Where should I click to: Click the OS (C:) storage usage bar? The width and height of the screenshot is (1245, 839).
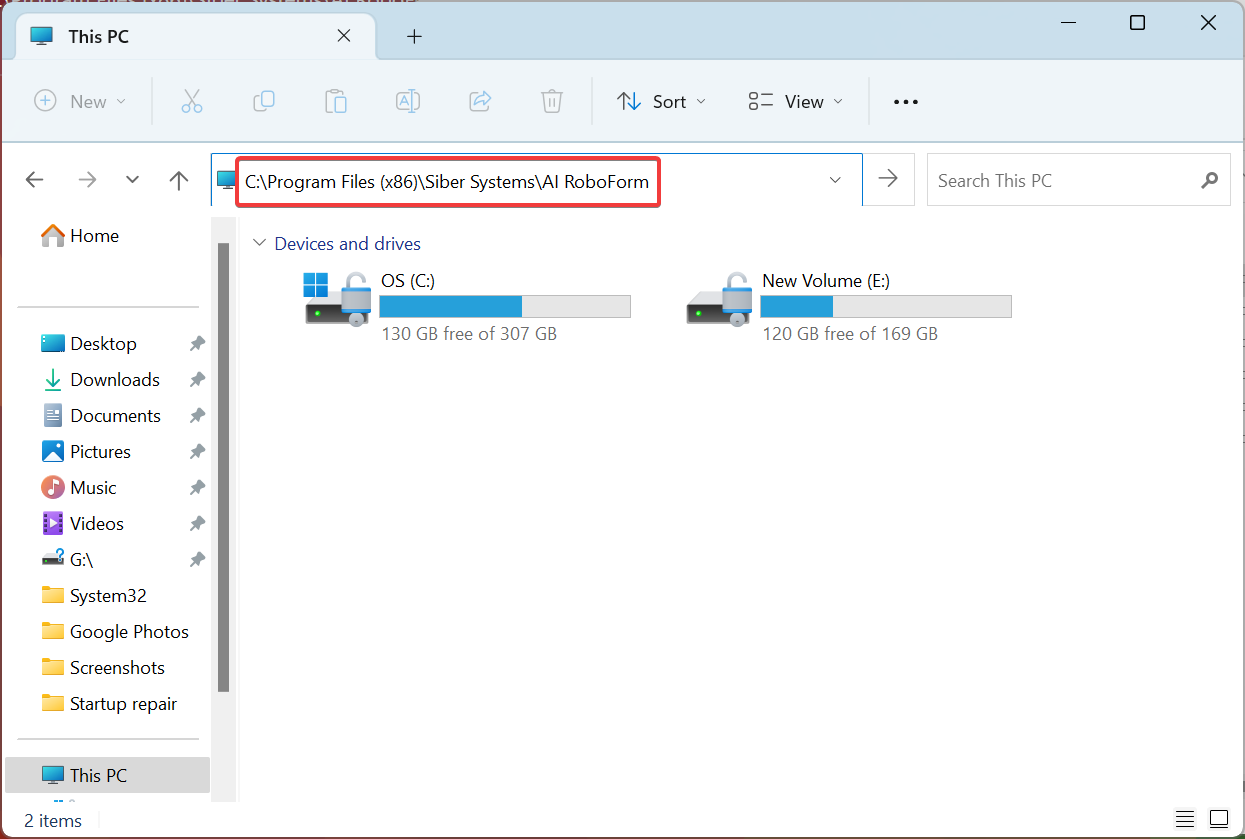click(x=505, y=306)
